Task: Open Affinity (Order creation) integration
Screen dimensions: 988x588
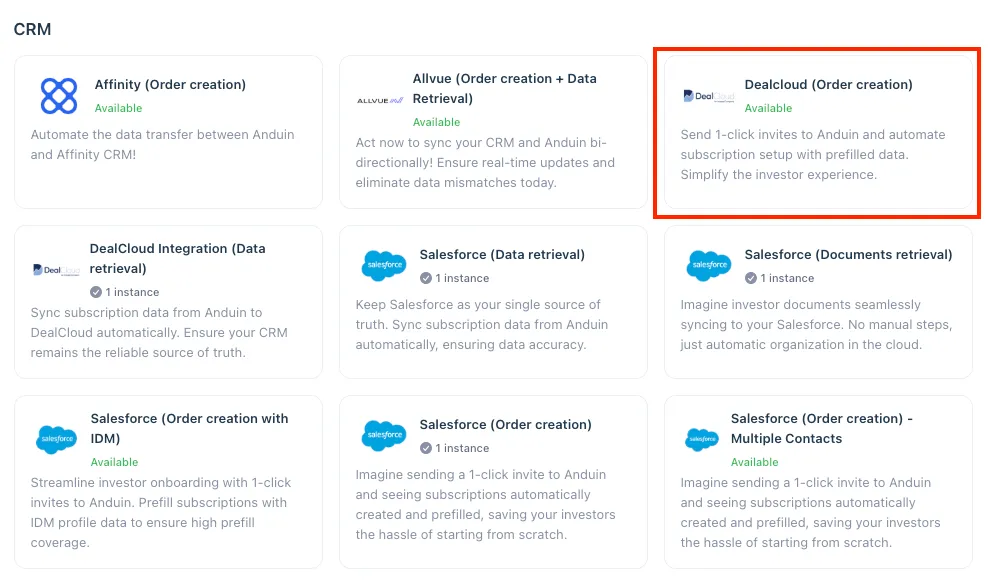Action: [x=170, y=84]
